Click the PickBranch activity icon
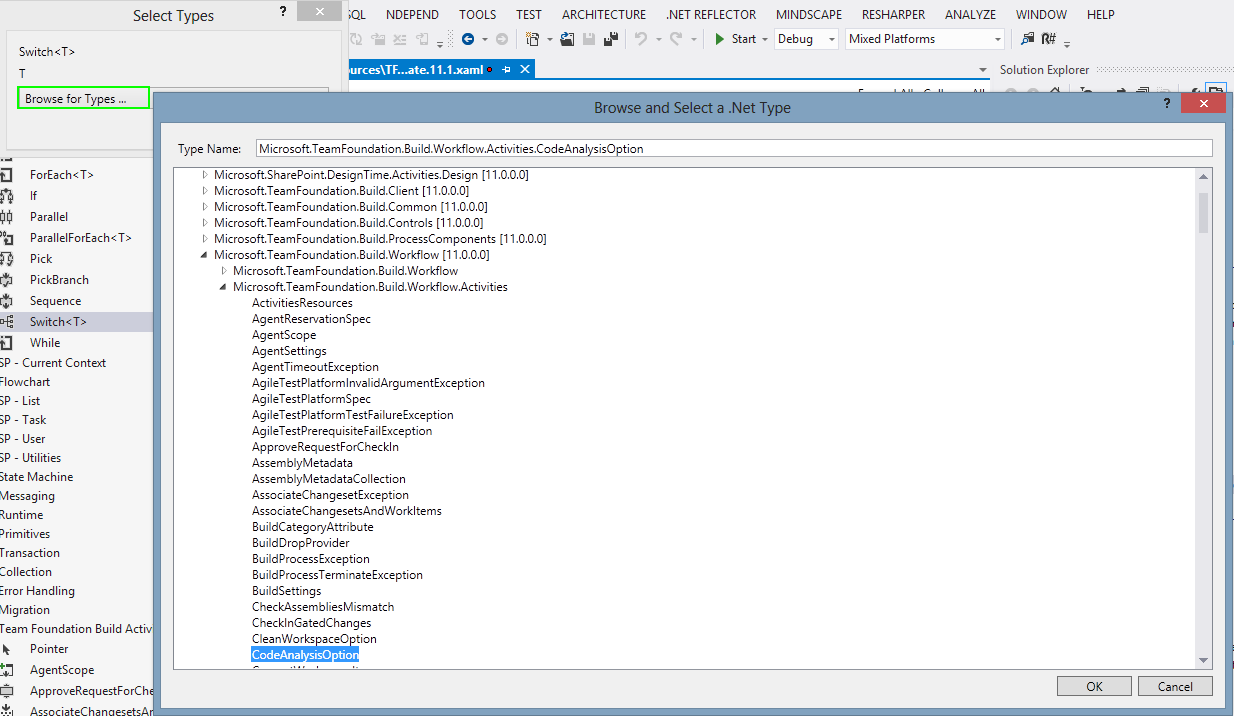This screenshot has width=1234, height=716. coord(8,280)
